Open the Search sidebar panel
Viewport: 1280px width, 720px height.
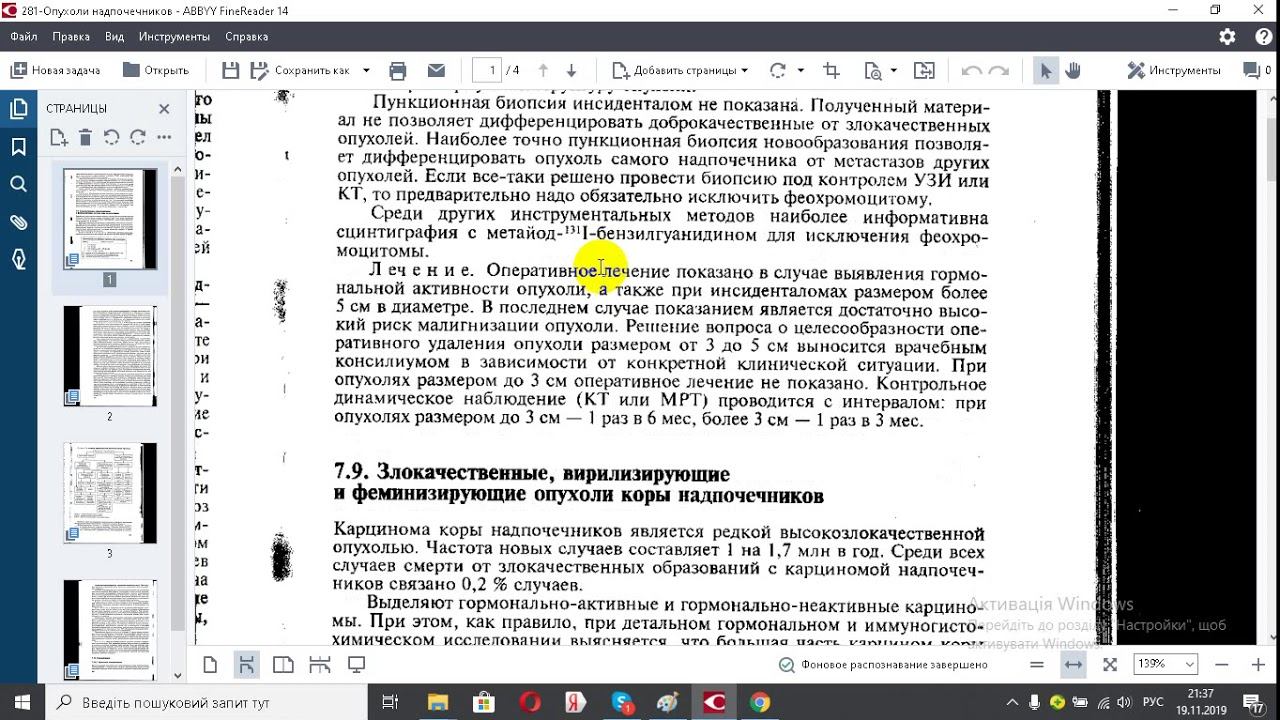pos(18,184)
